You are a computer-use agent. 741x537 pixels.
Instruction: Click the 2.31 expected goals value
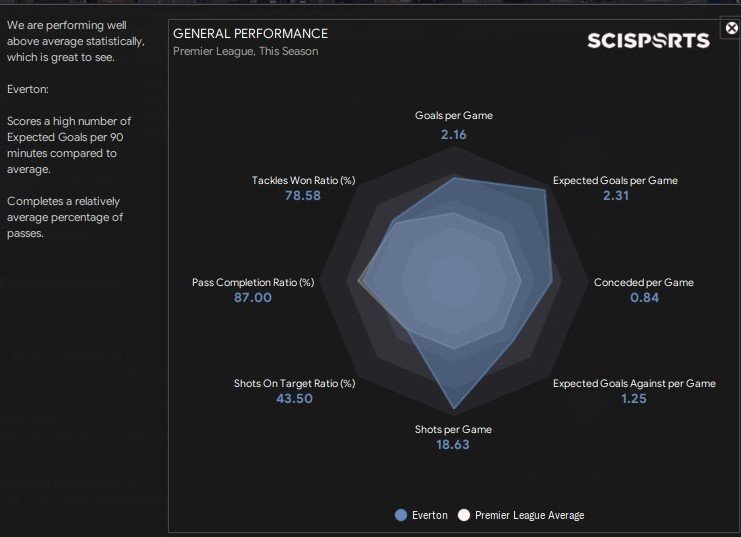[615, 196]
